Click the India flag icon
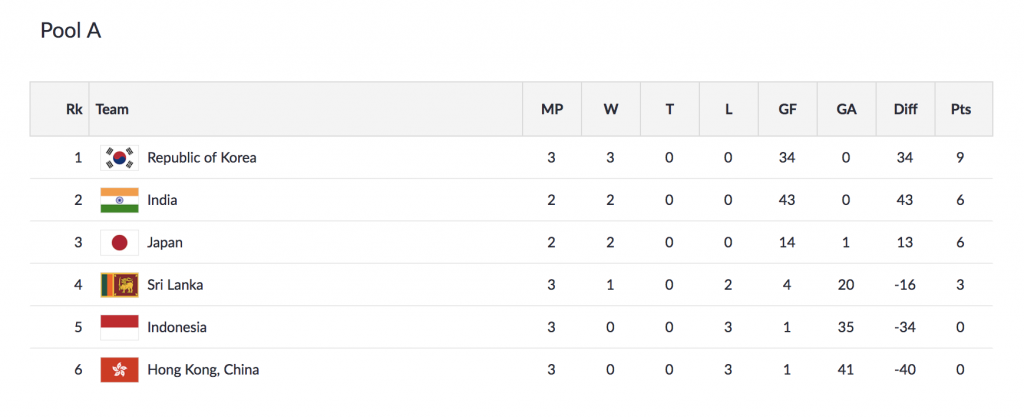The width and height of the screenshot is (1024, 417). click(119, 200)
